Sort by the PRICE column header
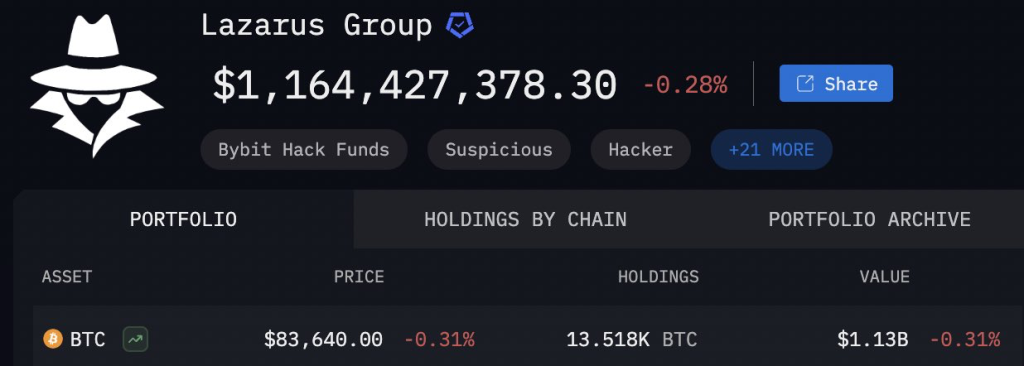This screenshot has width=1024, height=366. 359,276
